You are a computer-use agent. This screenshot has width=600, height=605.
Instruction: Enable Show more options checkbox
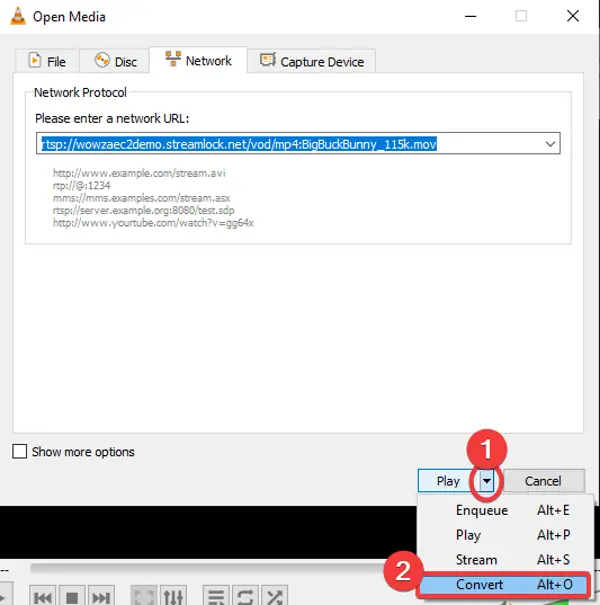(20, 451)
